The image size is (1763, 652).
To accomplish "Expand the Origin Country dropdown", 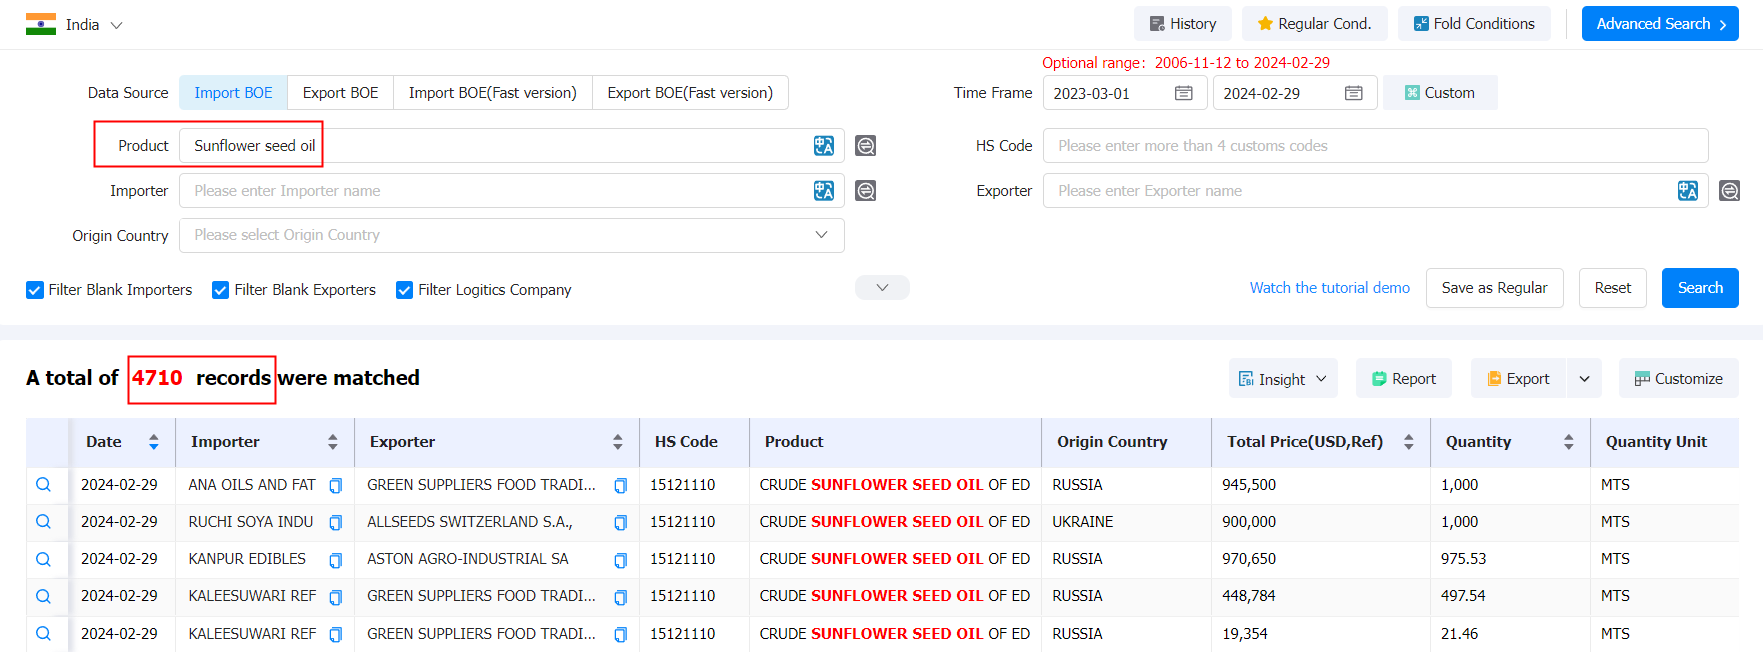I will (820, 235).
